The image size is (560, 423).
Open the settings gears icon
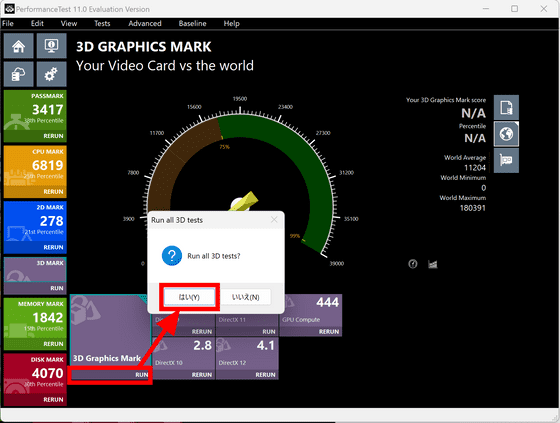pyautogui.click(x=51, y=74)
